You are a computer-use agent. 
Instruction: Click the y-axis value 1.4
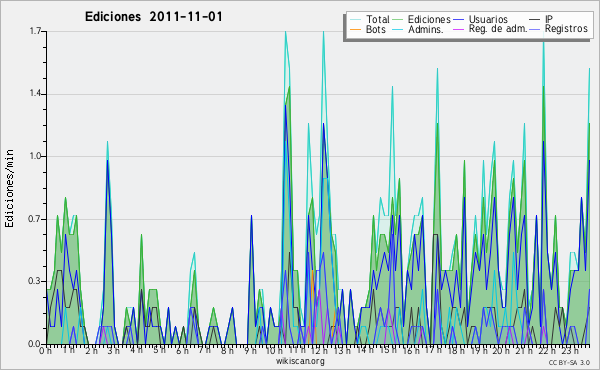(35, 94)
